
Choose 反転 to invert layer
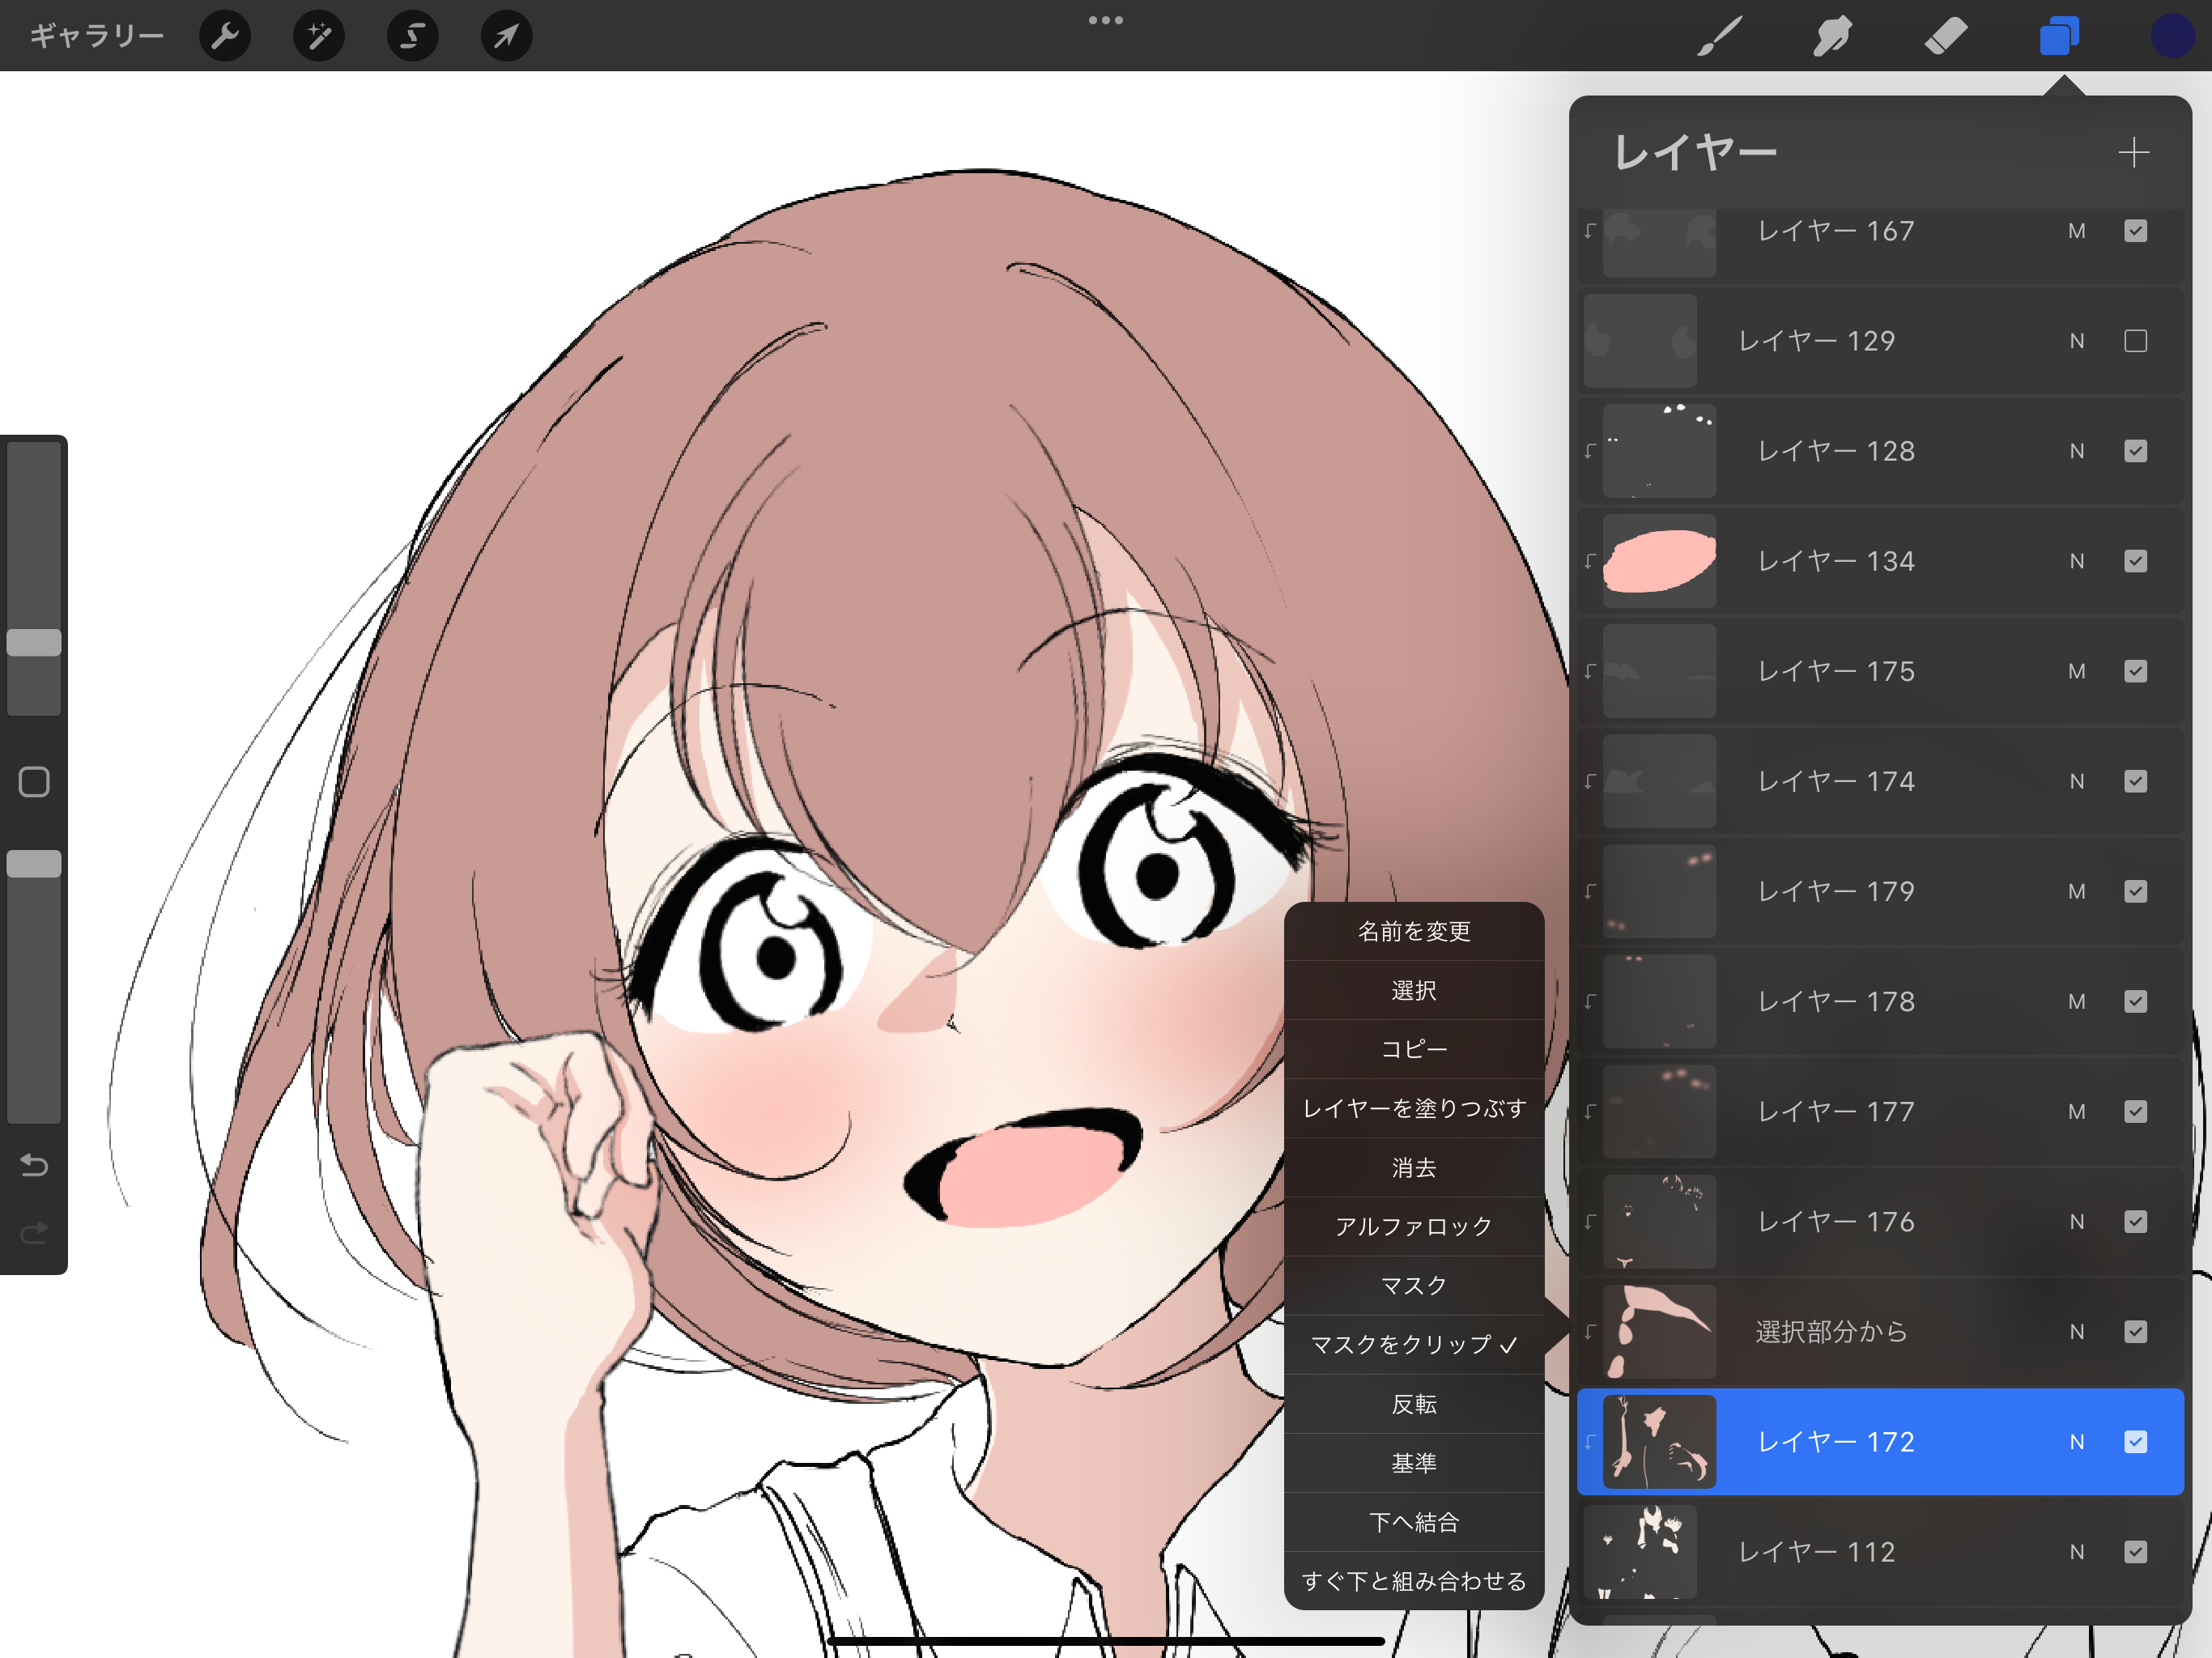pyautogui.click(x=1414, y=1404)
